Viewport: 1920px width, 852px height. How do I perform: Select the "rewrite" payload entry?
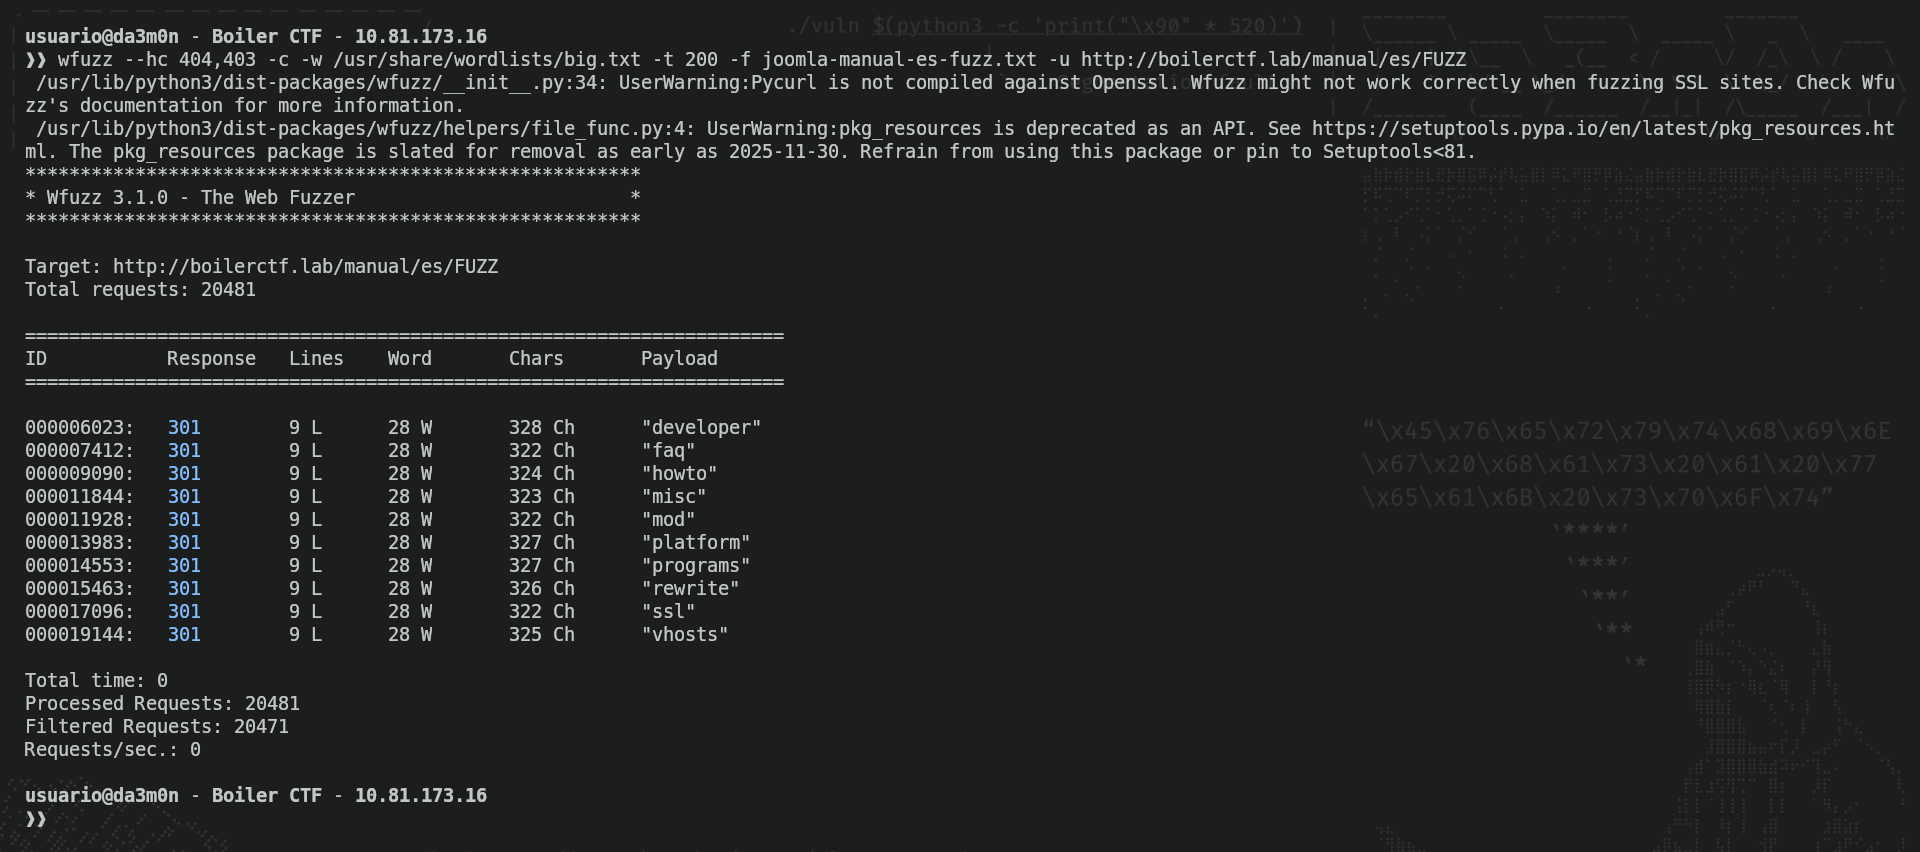tap(690, 589)
